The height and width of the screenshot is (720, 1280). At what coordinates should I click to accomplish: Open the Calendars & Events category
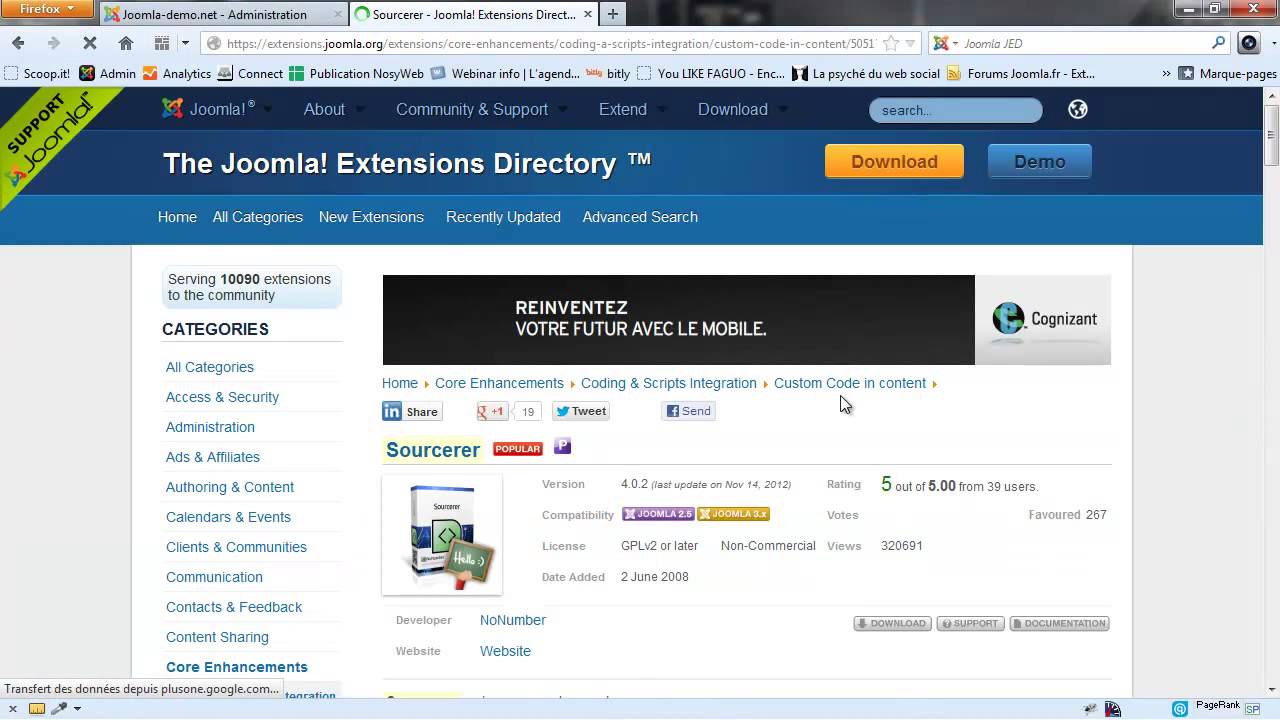[x=228, y=517]
